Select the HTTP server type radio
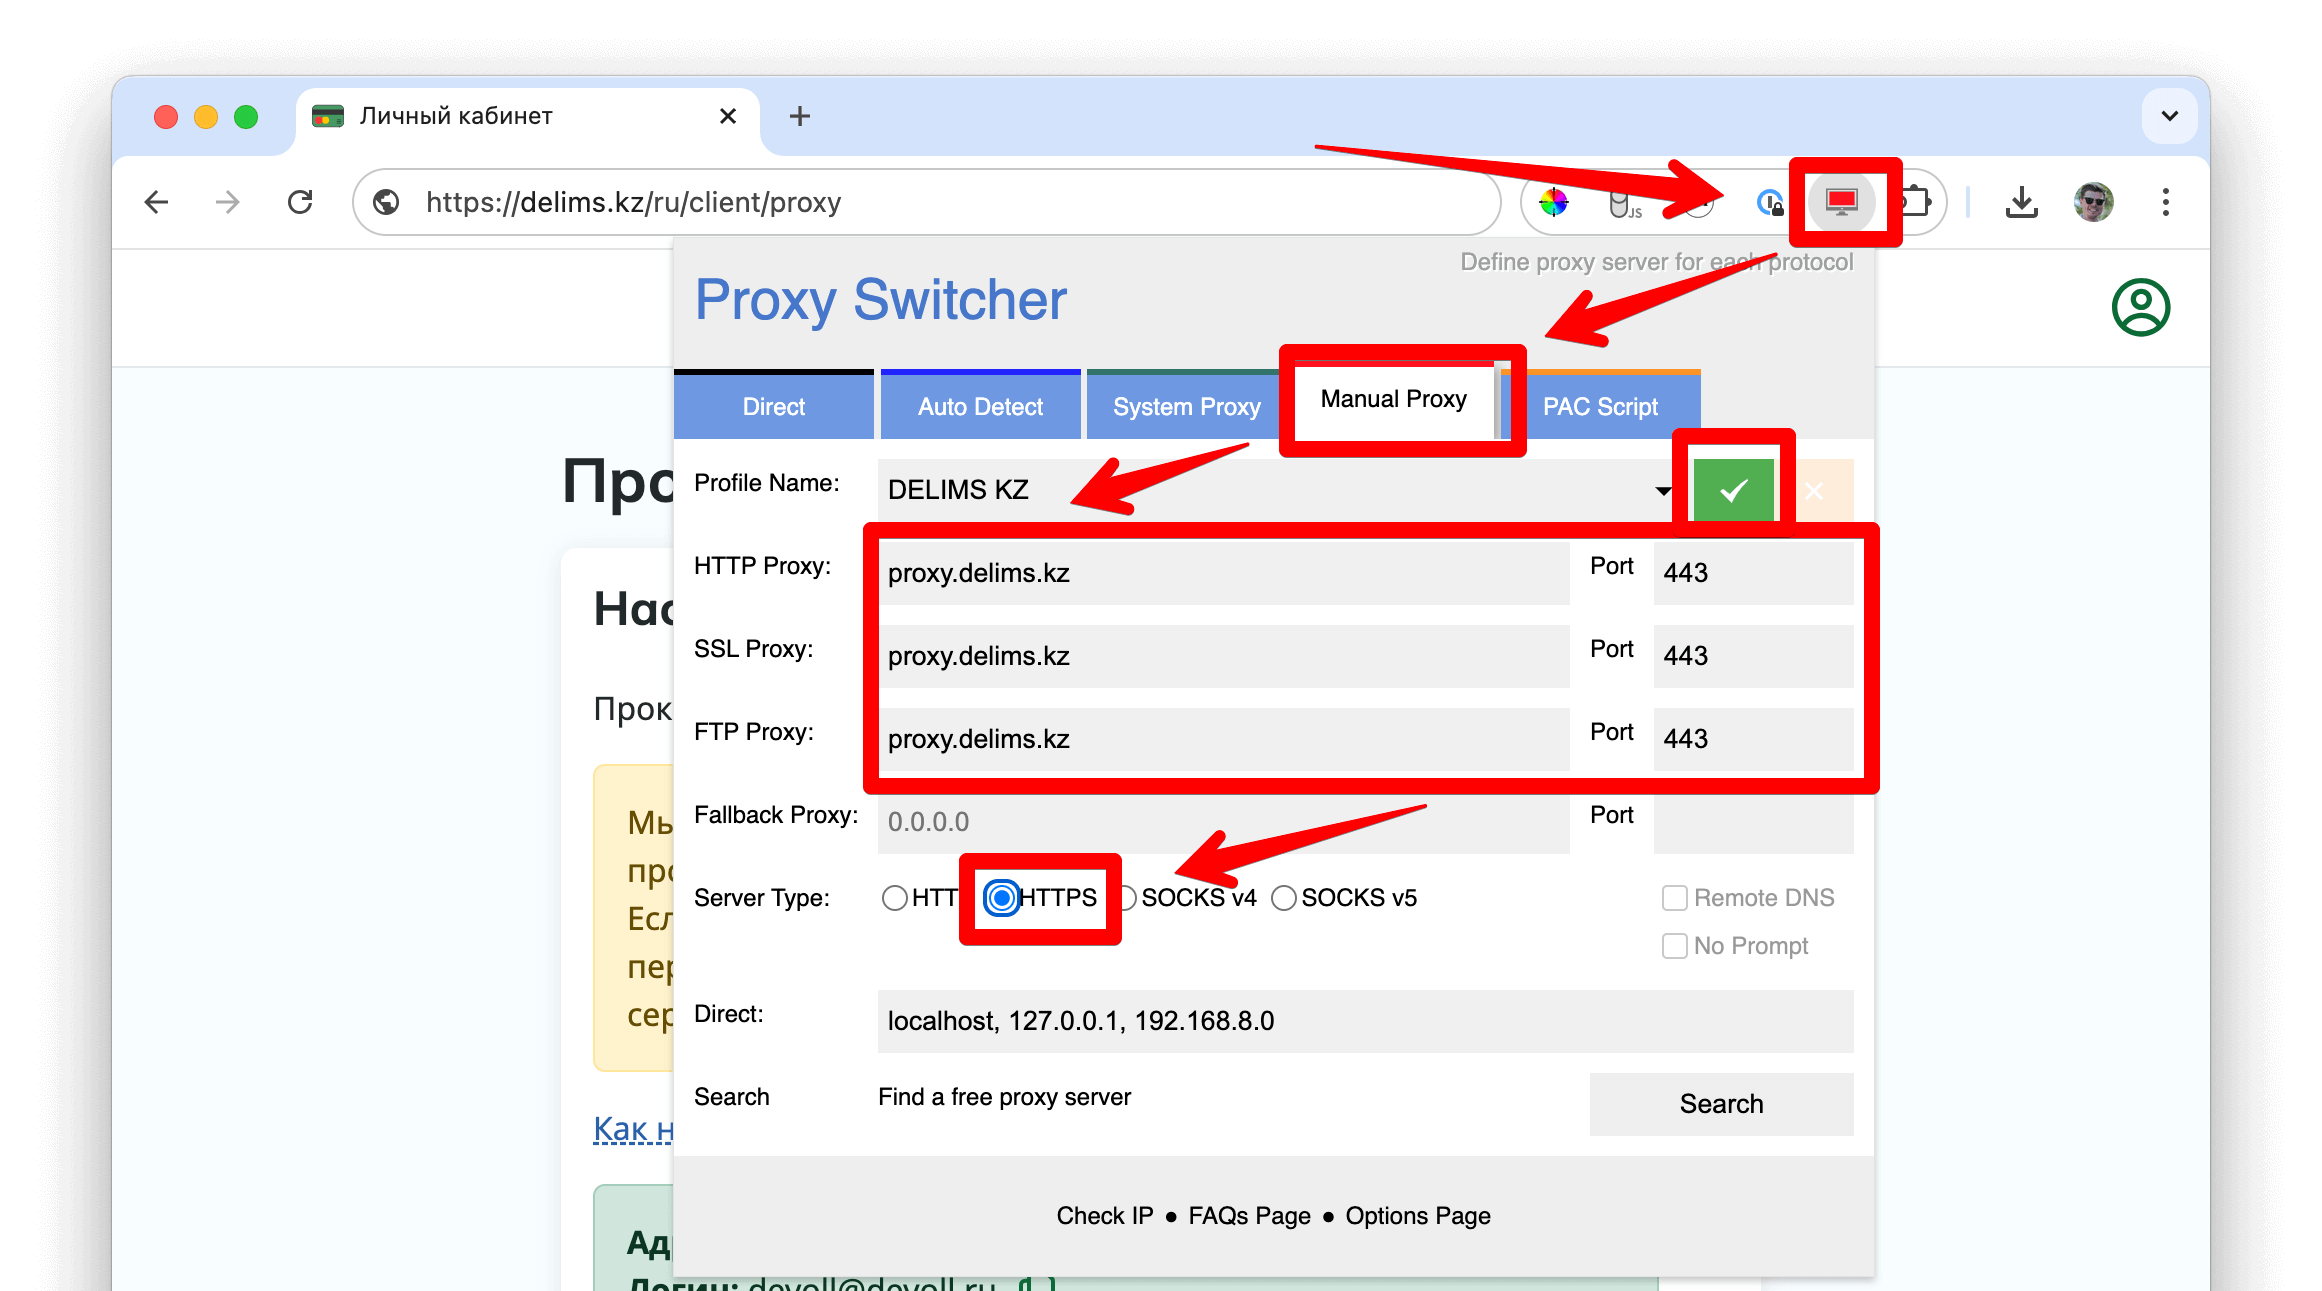 pyautogui.click(x=895, y=898)
